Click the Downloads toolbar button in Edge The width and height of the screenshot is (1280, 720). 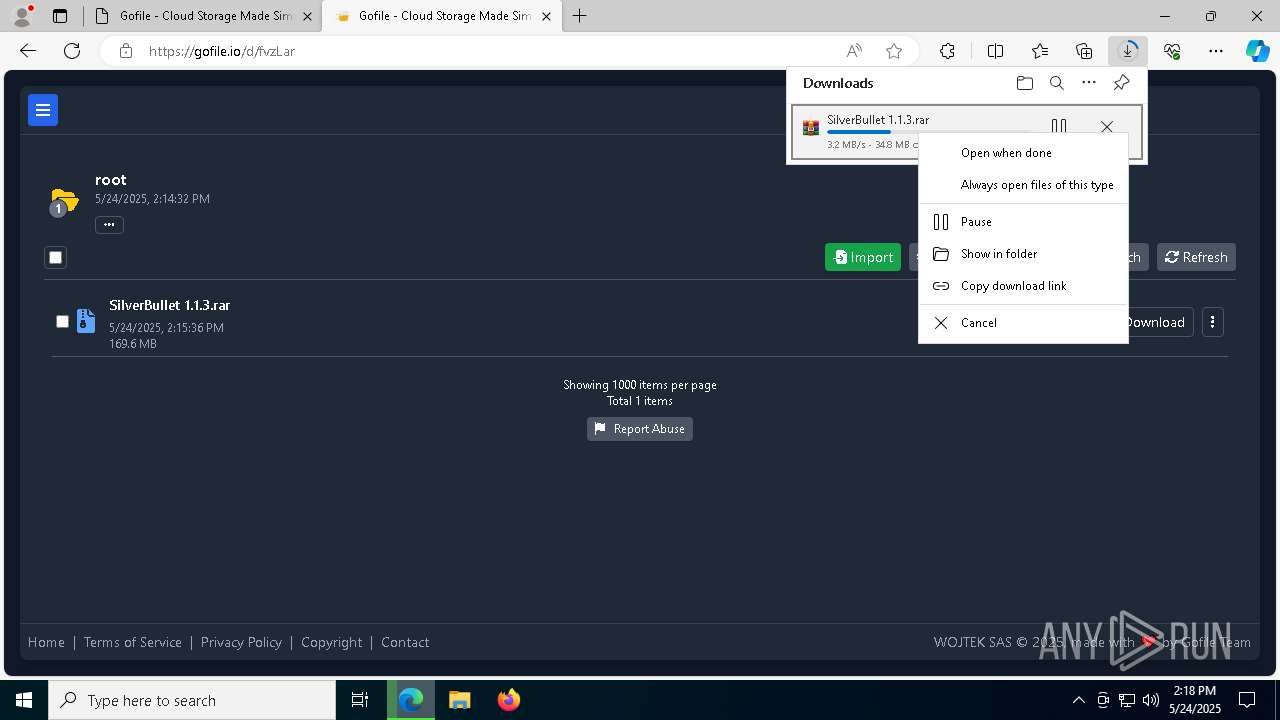pyautogui.click(x=1128, y=51)
